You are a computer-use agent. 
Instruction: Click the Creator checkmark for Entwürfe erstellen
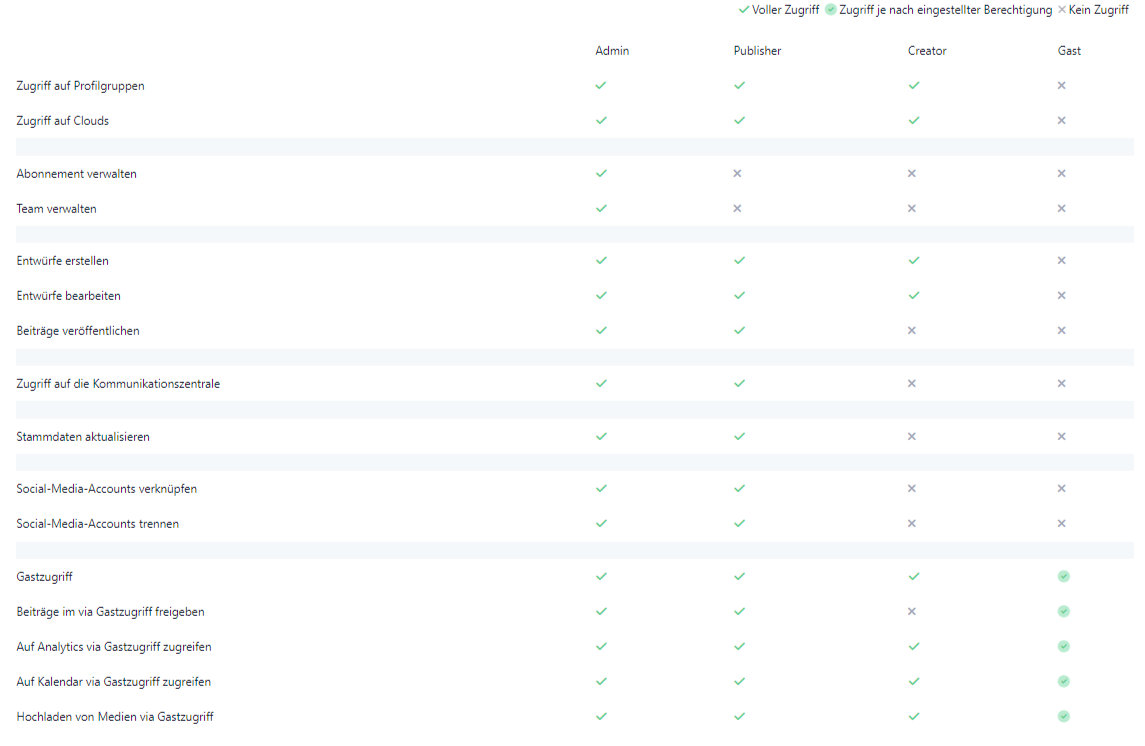(x=914, y=260)
